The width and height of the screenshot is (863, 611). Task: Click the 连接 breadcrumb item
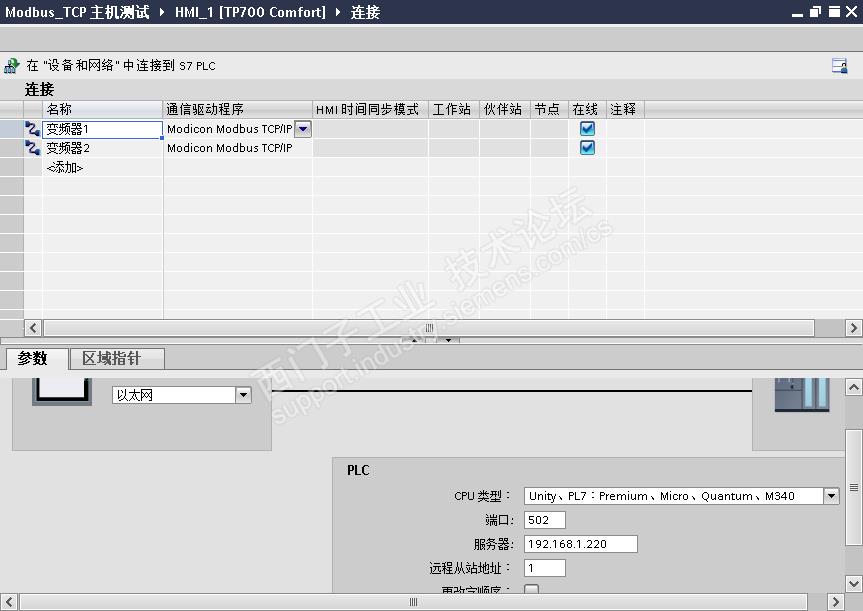365,12
